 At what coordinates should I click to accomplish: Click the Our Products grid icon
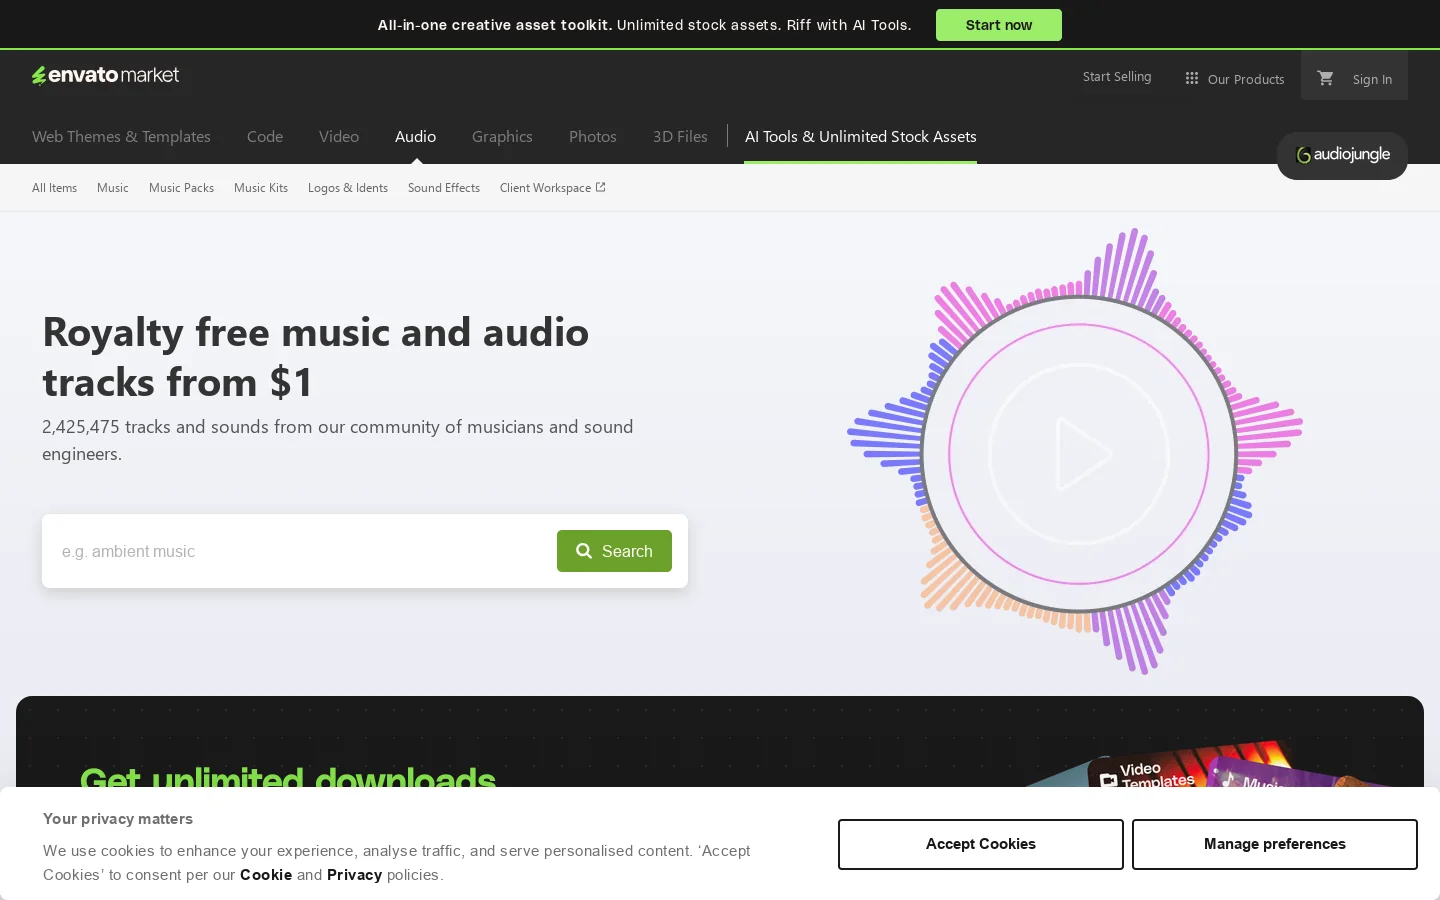click(1191, 78)
